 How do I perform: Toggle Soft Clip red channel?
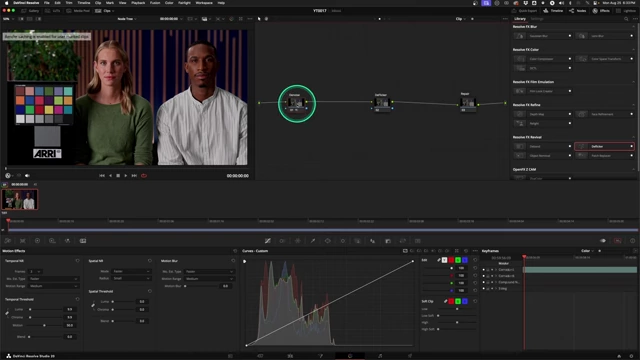451,301
